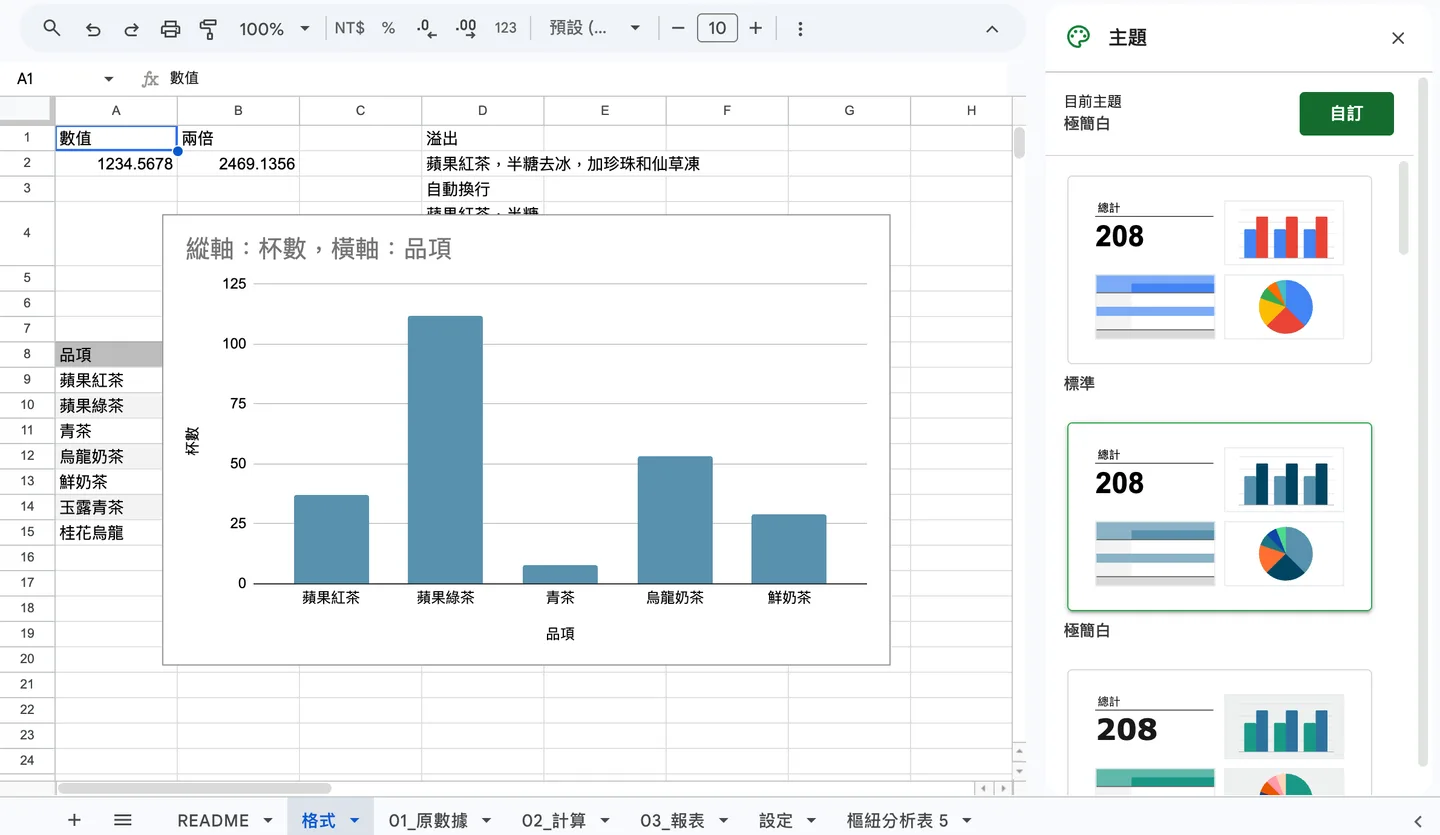Viewport: 1440px width, 835px height.
Task: Click the horizontal scrollbar thumb
Action: [x=194, y=789]
